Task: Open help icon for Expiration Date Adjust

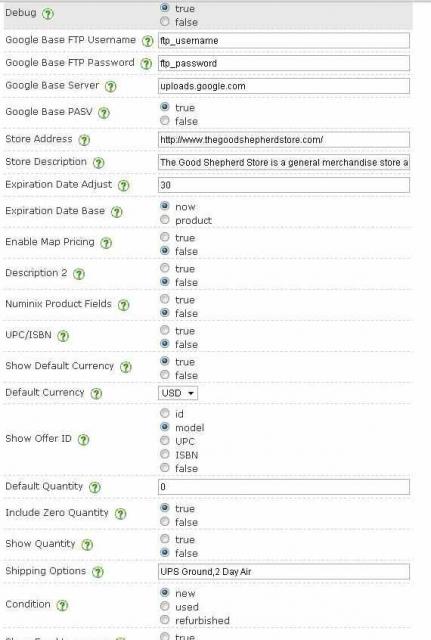Action: point(123,186)
